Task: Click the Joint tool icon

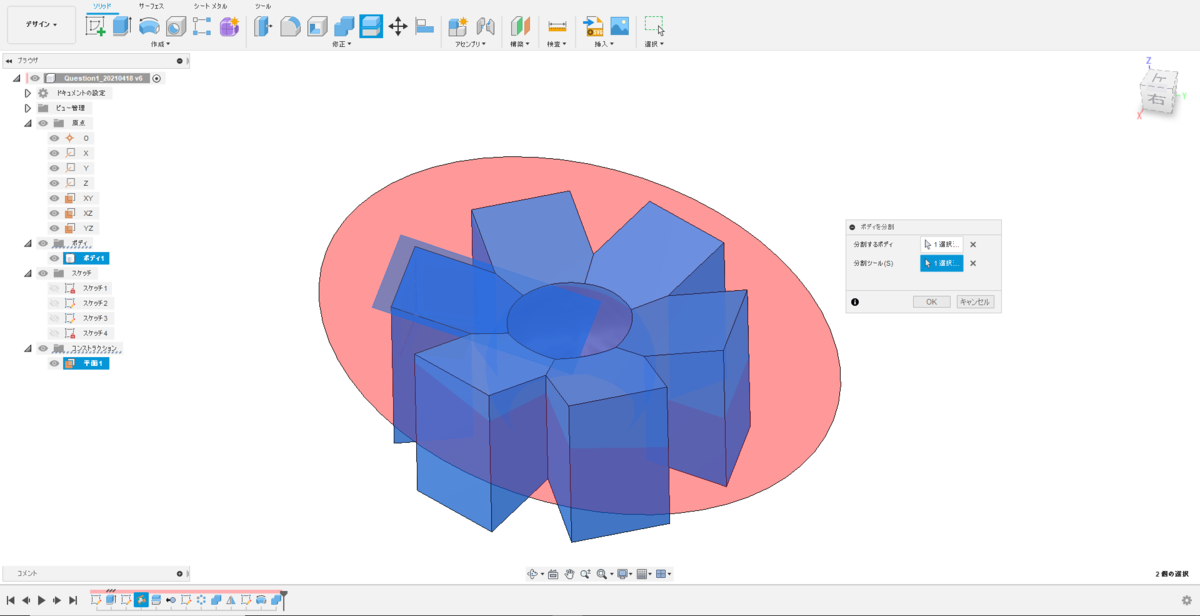Action: click(x=486, y=27)
